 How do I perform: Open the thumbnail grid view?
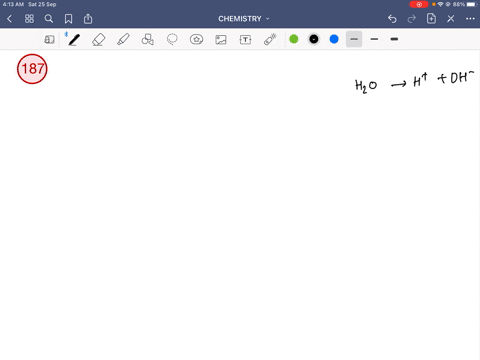tap(29, 19)
